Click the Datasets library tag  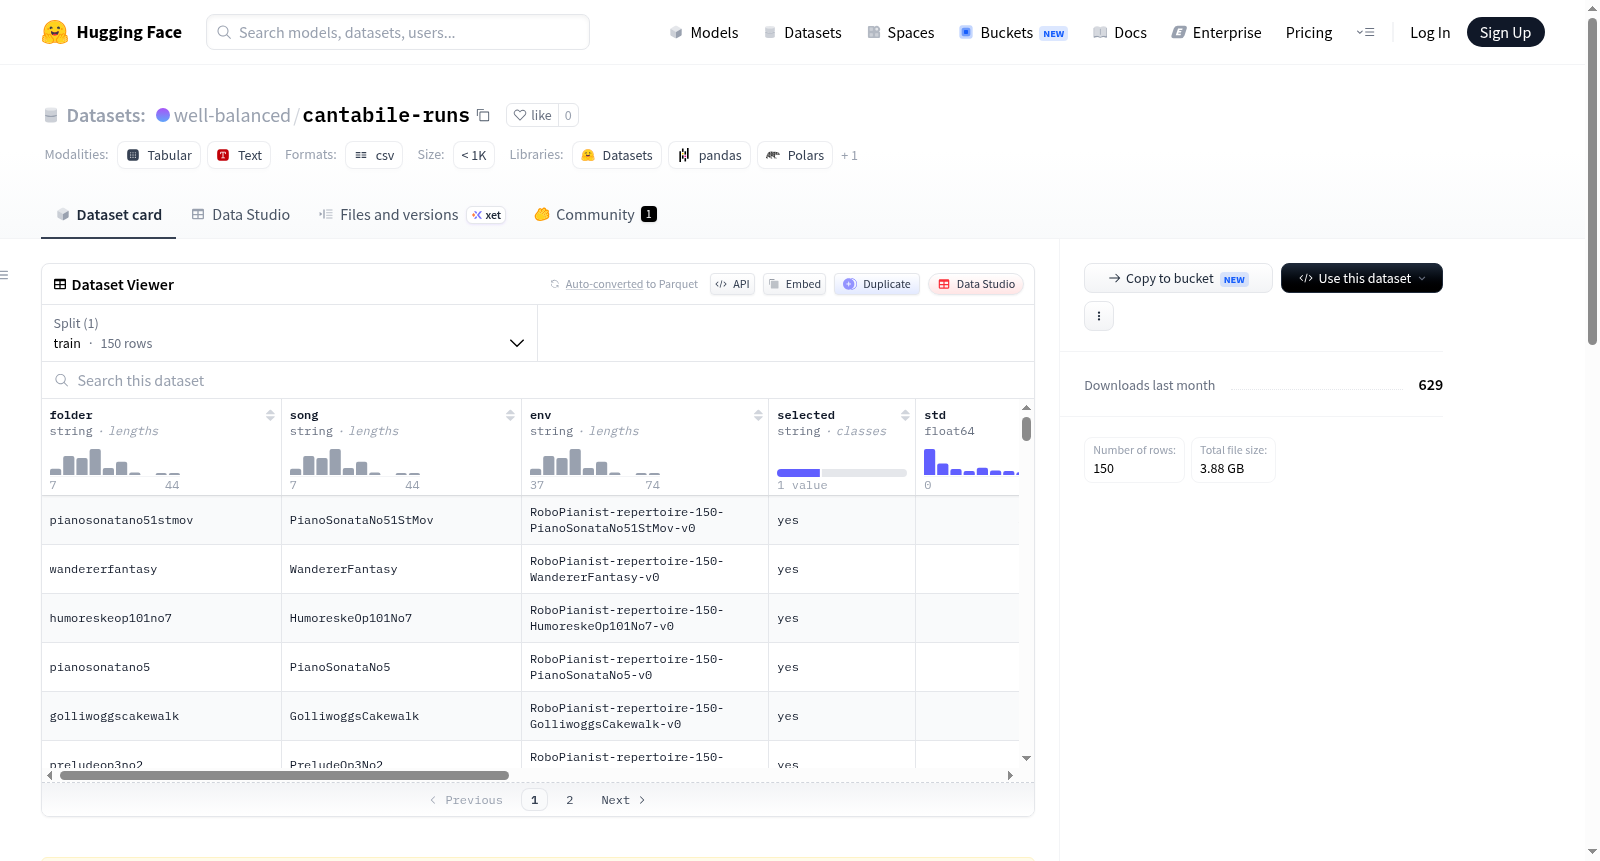point(617,155)
